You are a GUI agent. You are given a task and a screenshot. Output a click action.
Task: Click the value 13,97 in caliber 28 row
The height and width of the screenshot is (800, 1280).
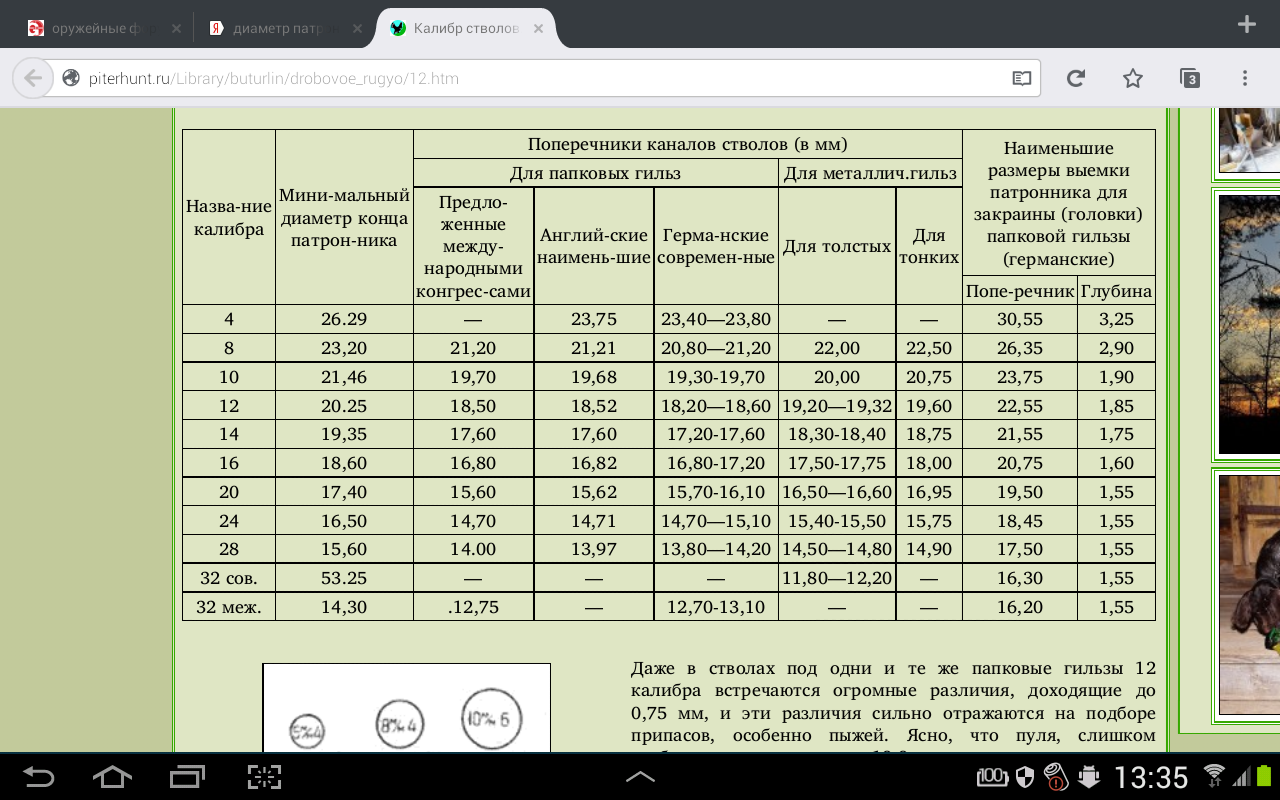click(x=594, y=549)
